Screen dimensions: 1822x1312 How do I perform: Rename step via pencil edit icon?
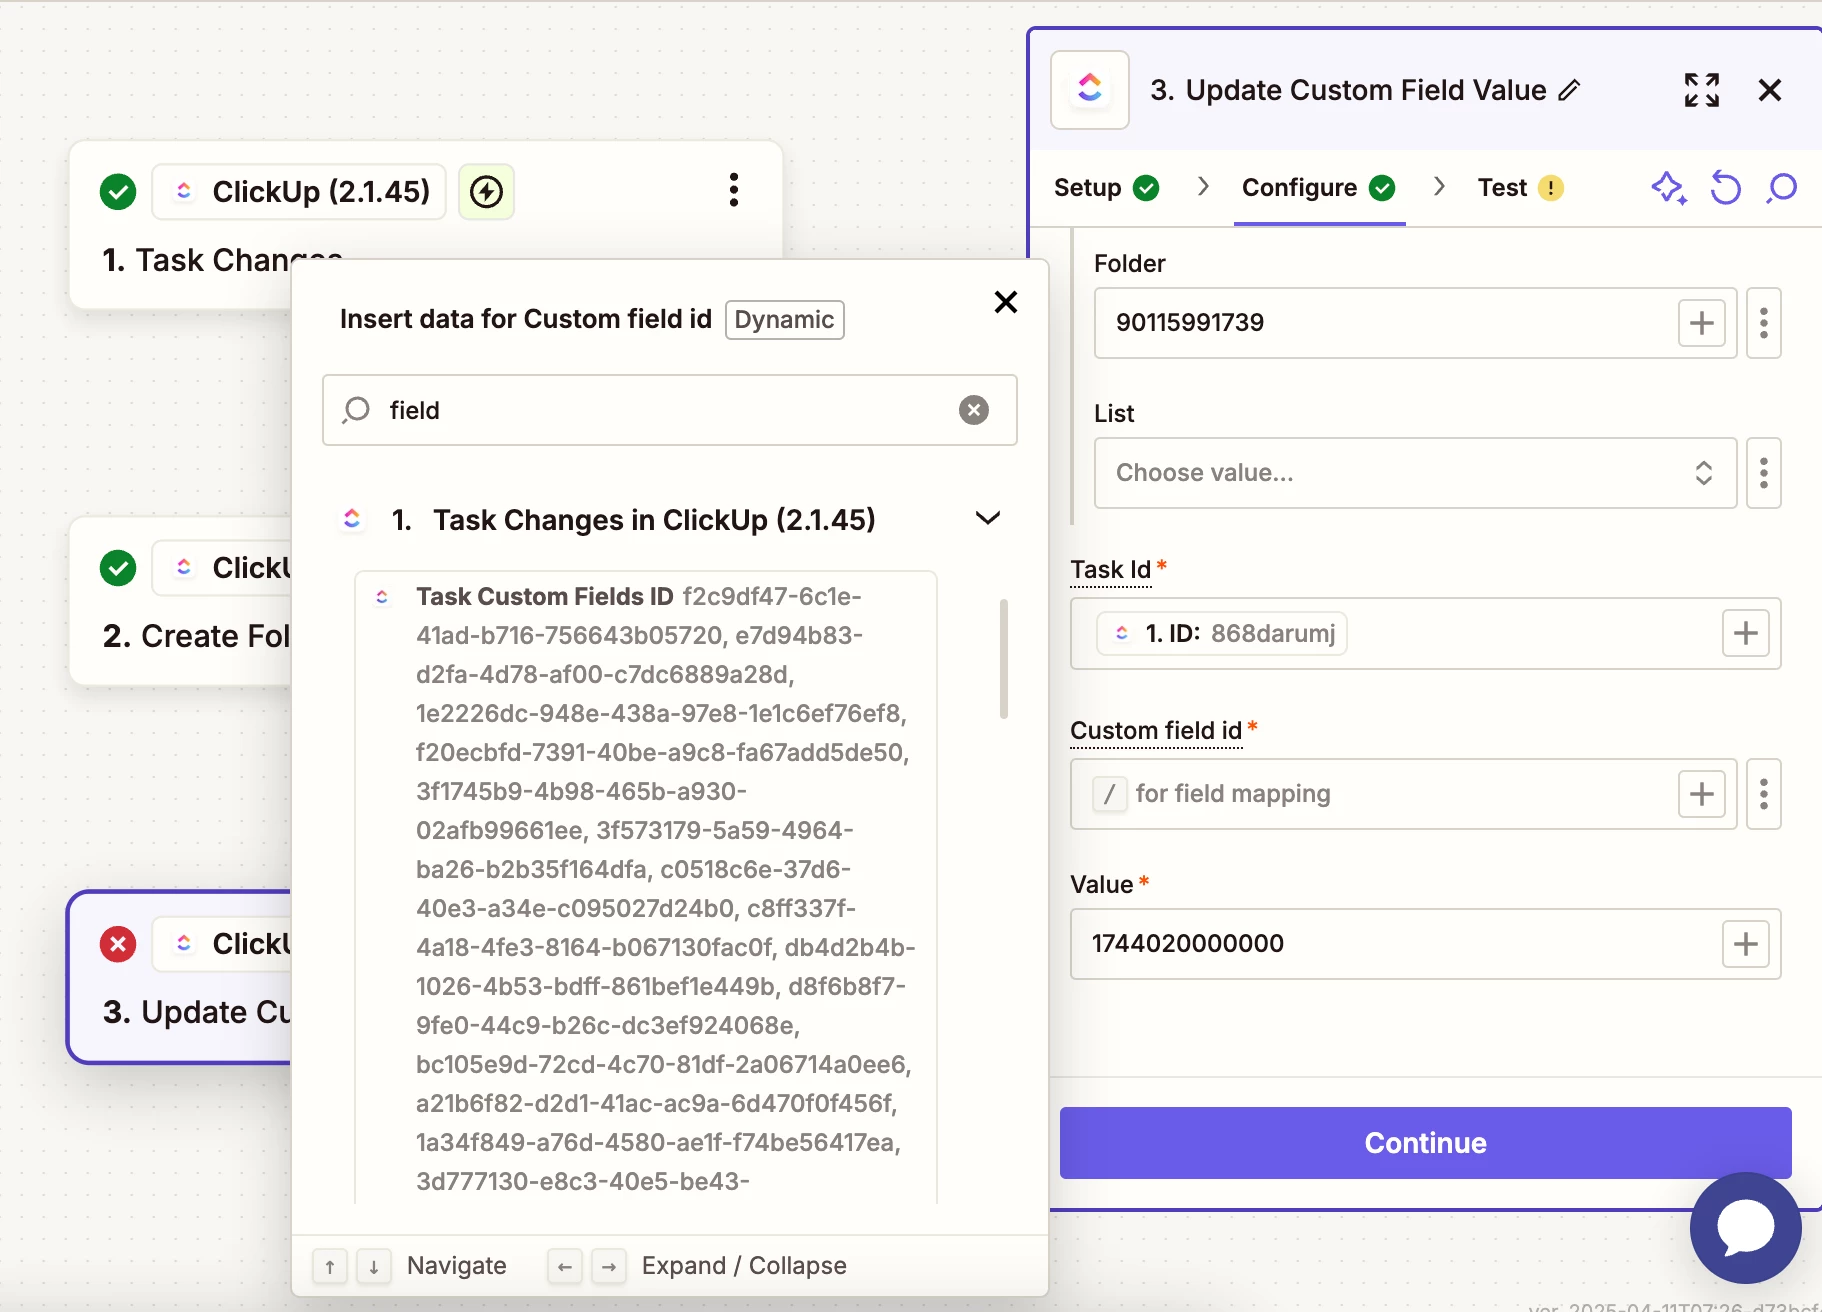1569,90
